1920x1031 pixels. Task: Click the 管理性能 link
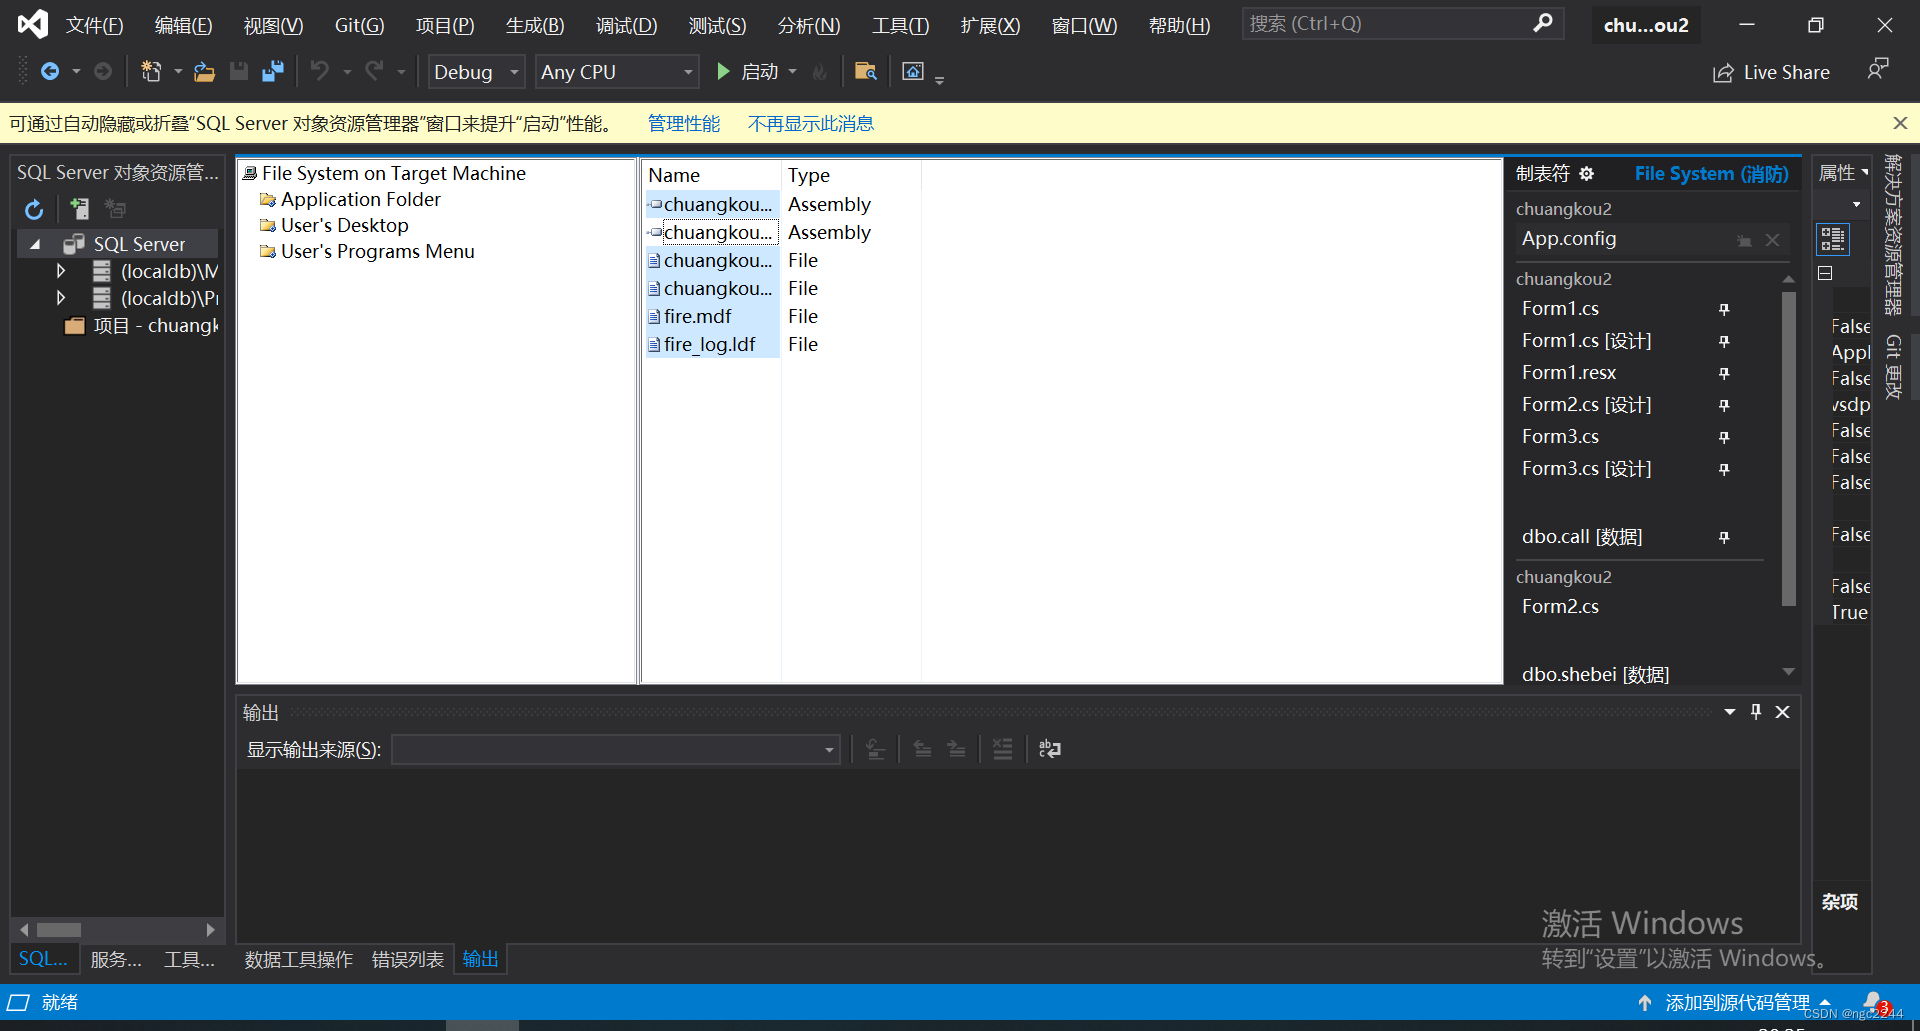click(x=683, y=123)
